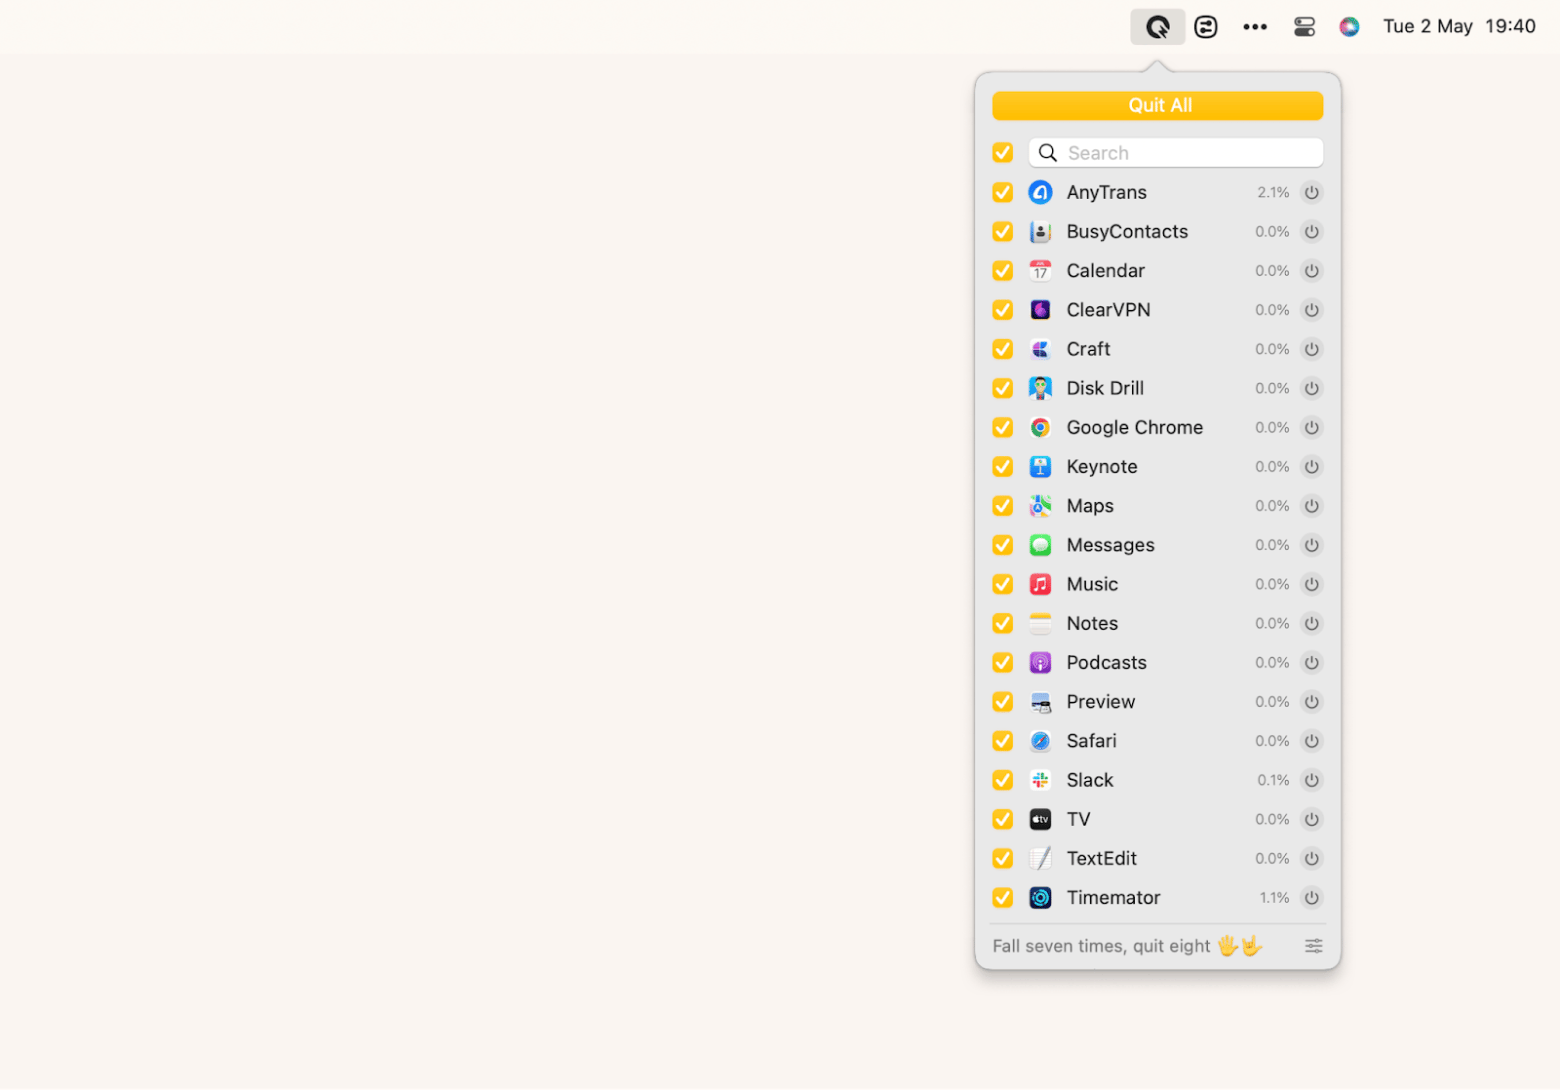Uncheck the AnyTrans checkbox

click(x=1002, y=192)
